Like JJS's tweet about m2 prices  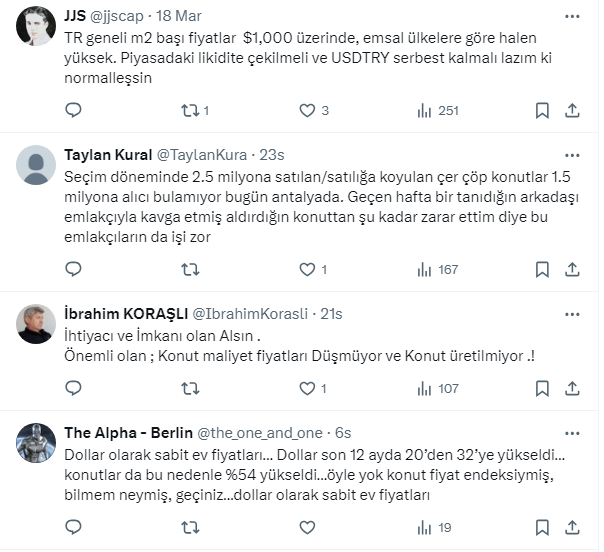308,110
